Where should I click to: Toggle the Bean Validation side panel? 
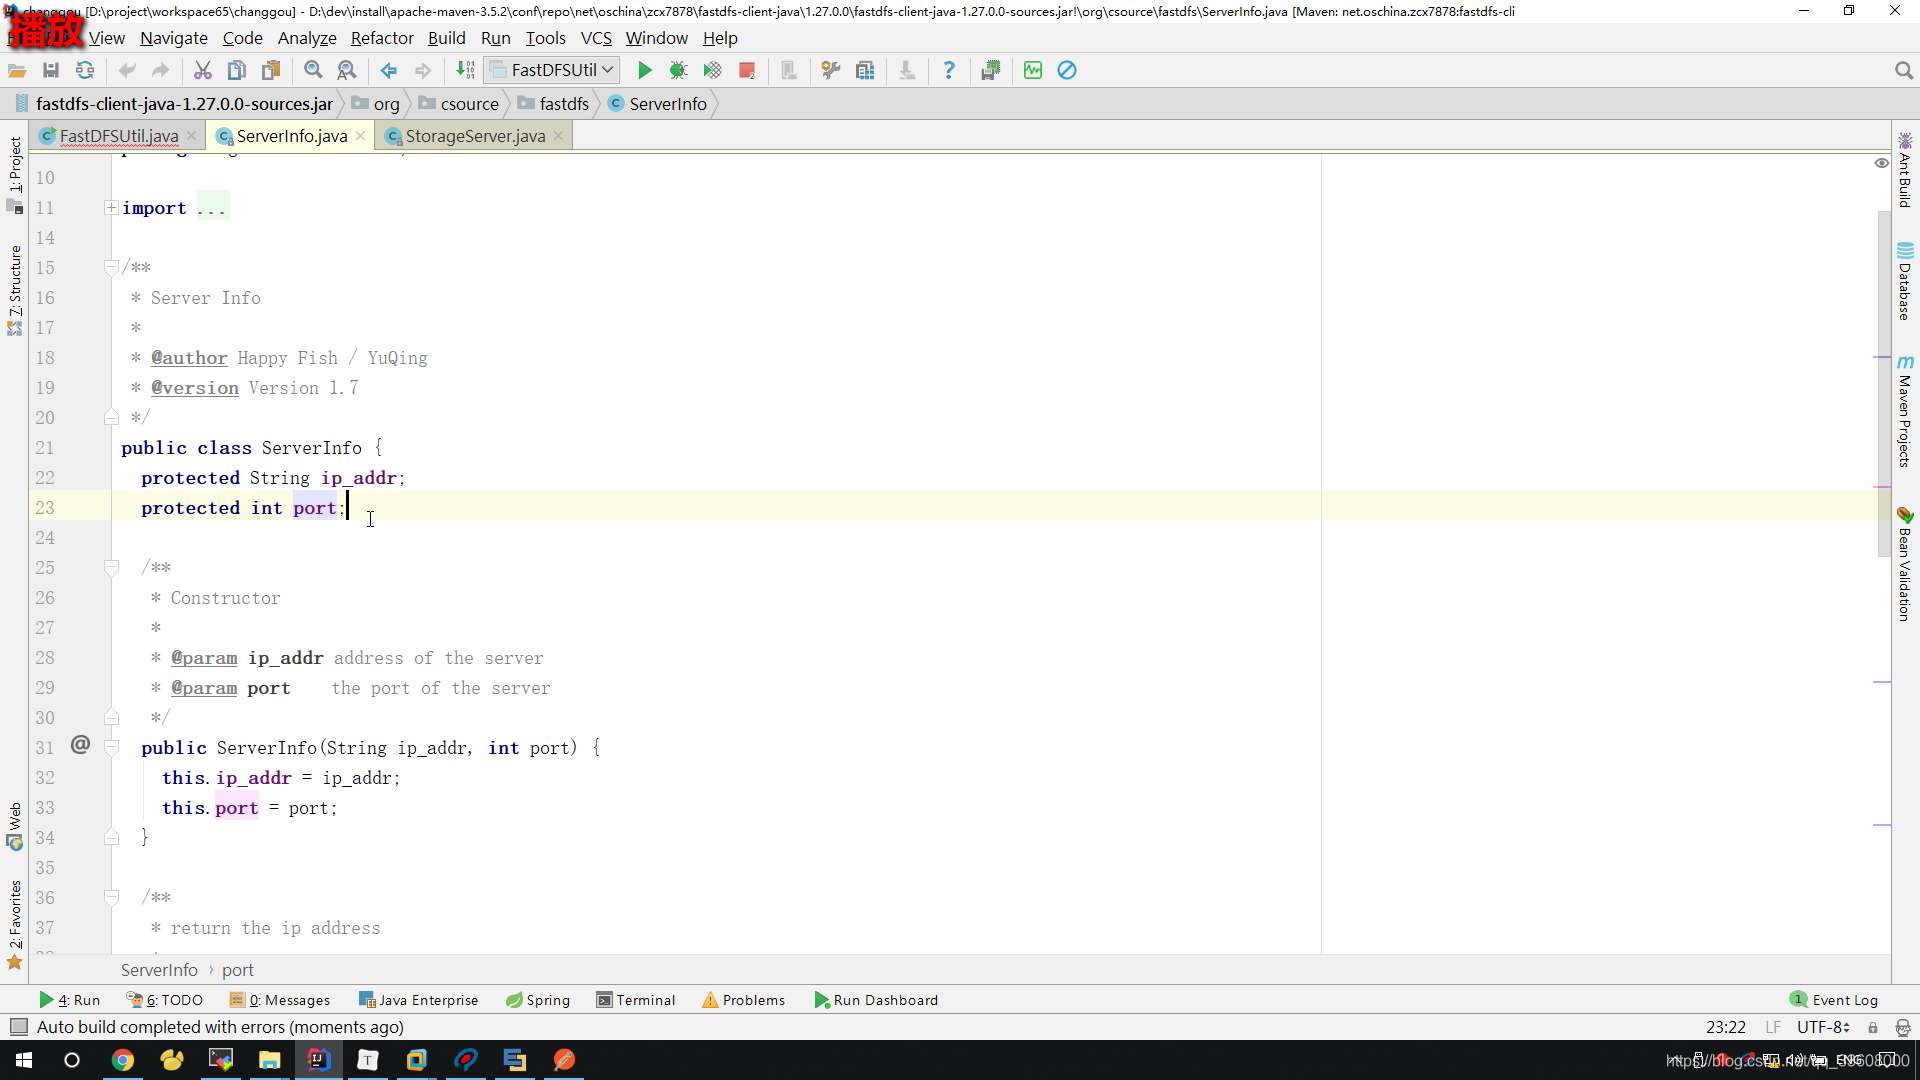coord(1905,565)
